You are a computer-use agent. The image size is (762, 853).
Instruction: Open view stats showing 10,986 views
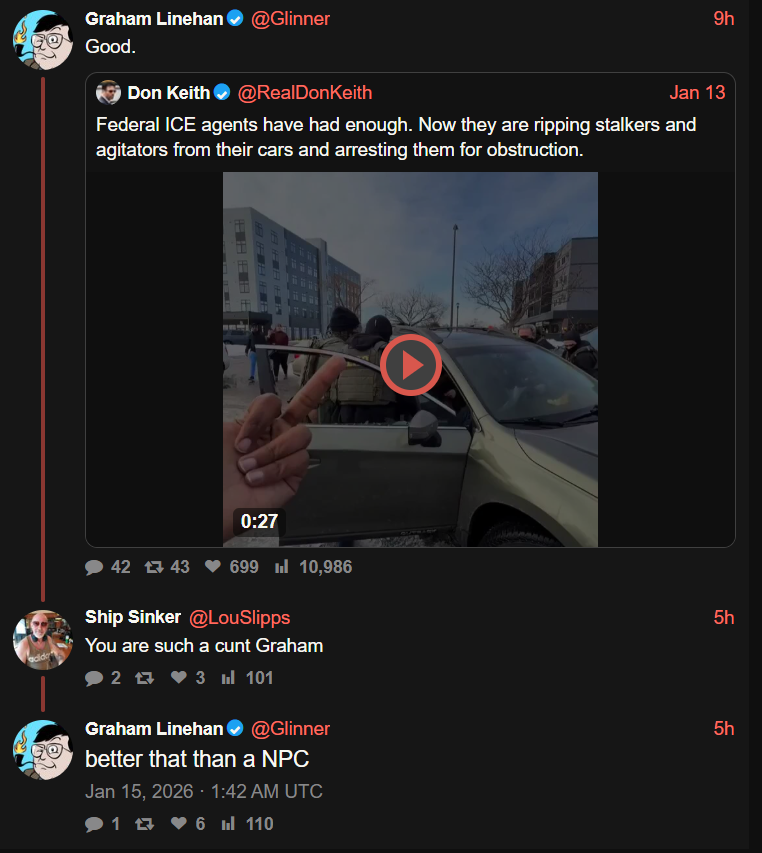click(282, 567)
